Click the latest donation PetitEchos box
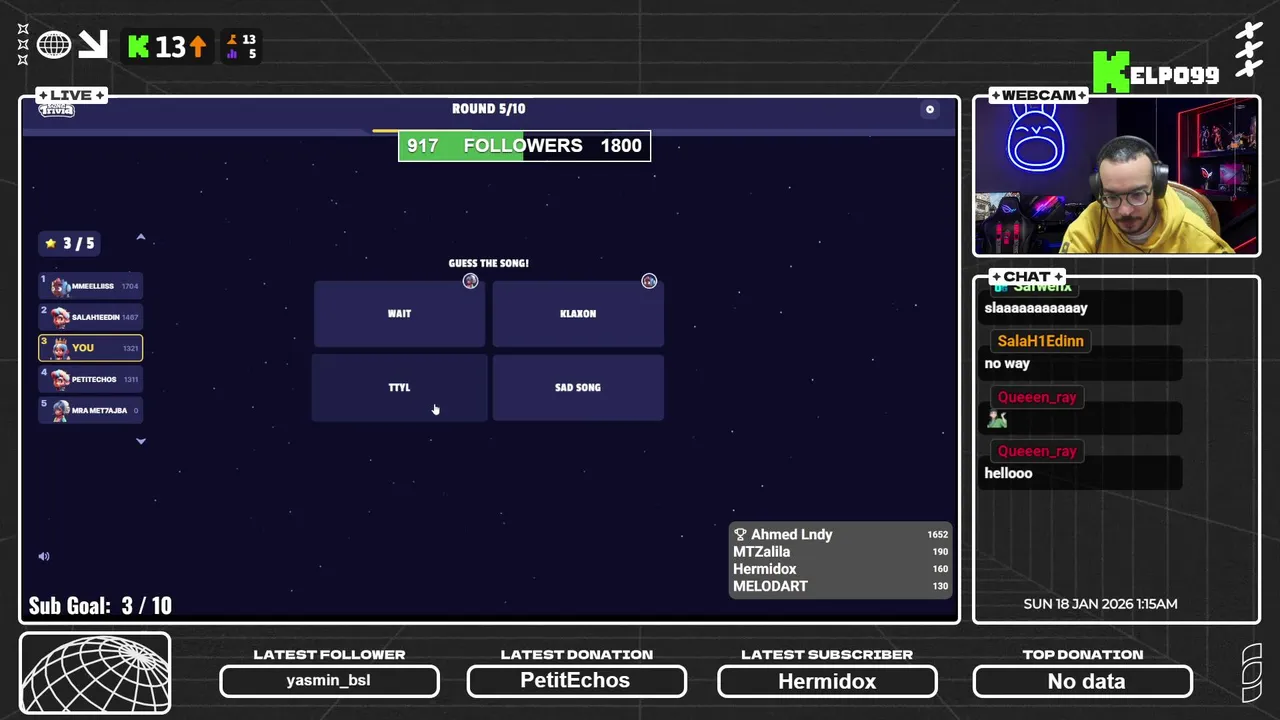This screenshot has height=720, width=1280. point(576,681)
